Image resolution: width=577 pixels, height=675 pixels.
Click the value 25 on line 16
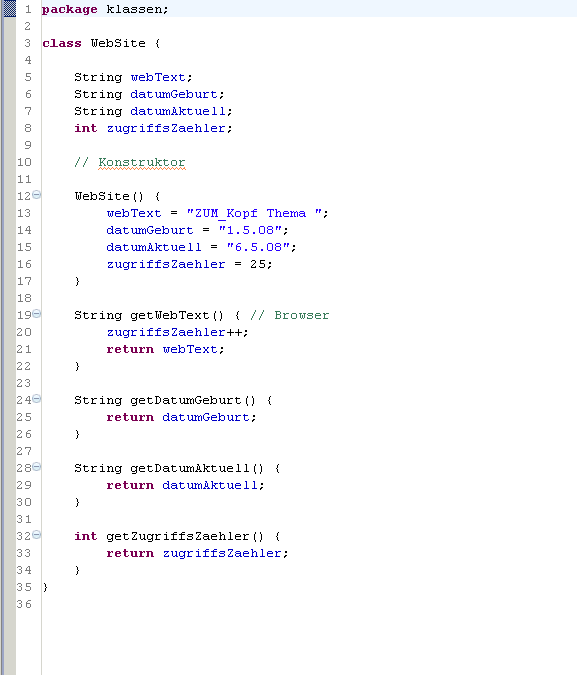[x=258, y=264]
